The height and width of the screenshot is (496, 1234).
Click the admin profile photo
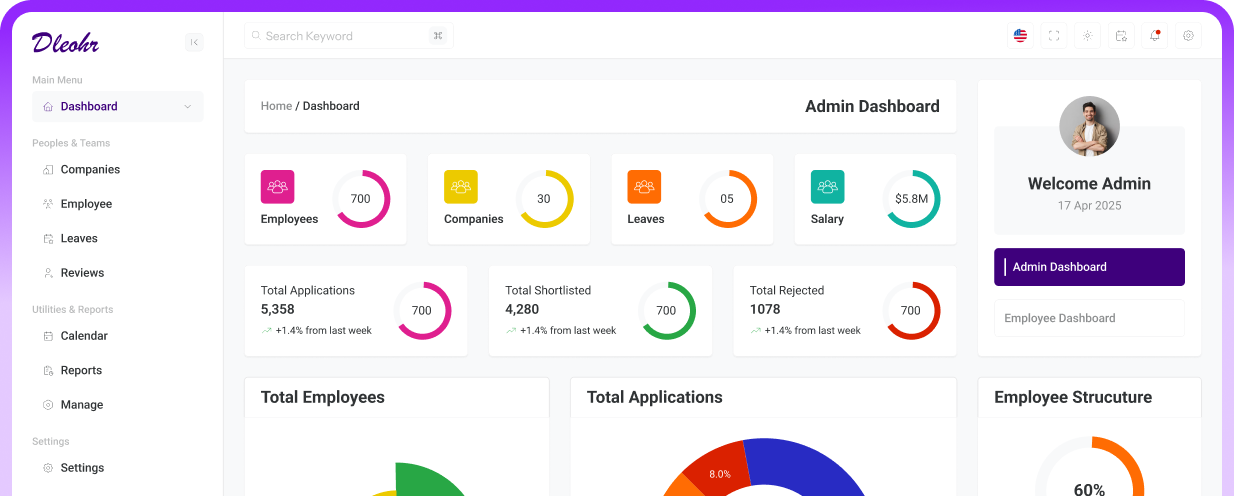pos(1089,126)
